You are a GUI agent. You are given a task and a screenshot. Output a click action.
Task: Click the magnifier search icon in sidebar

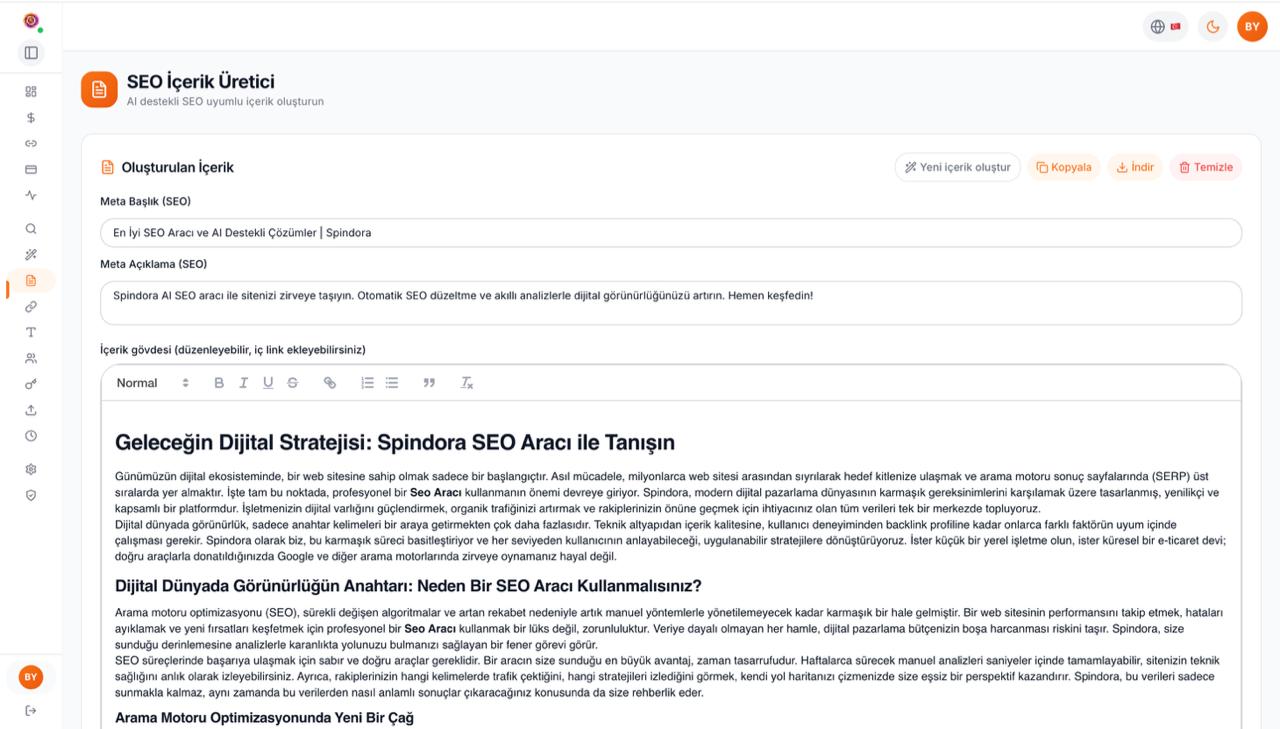[31, 229]
